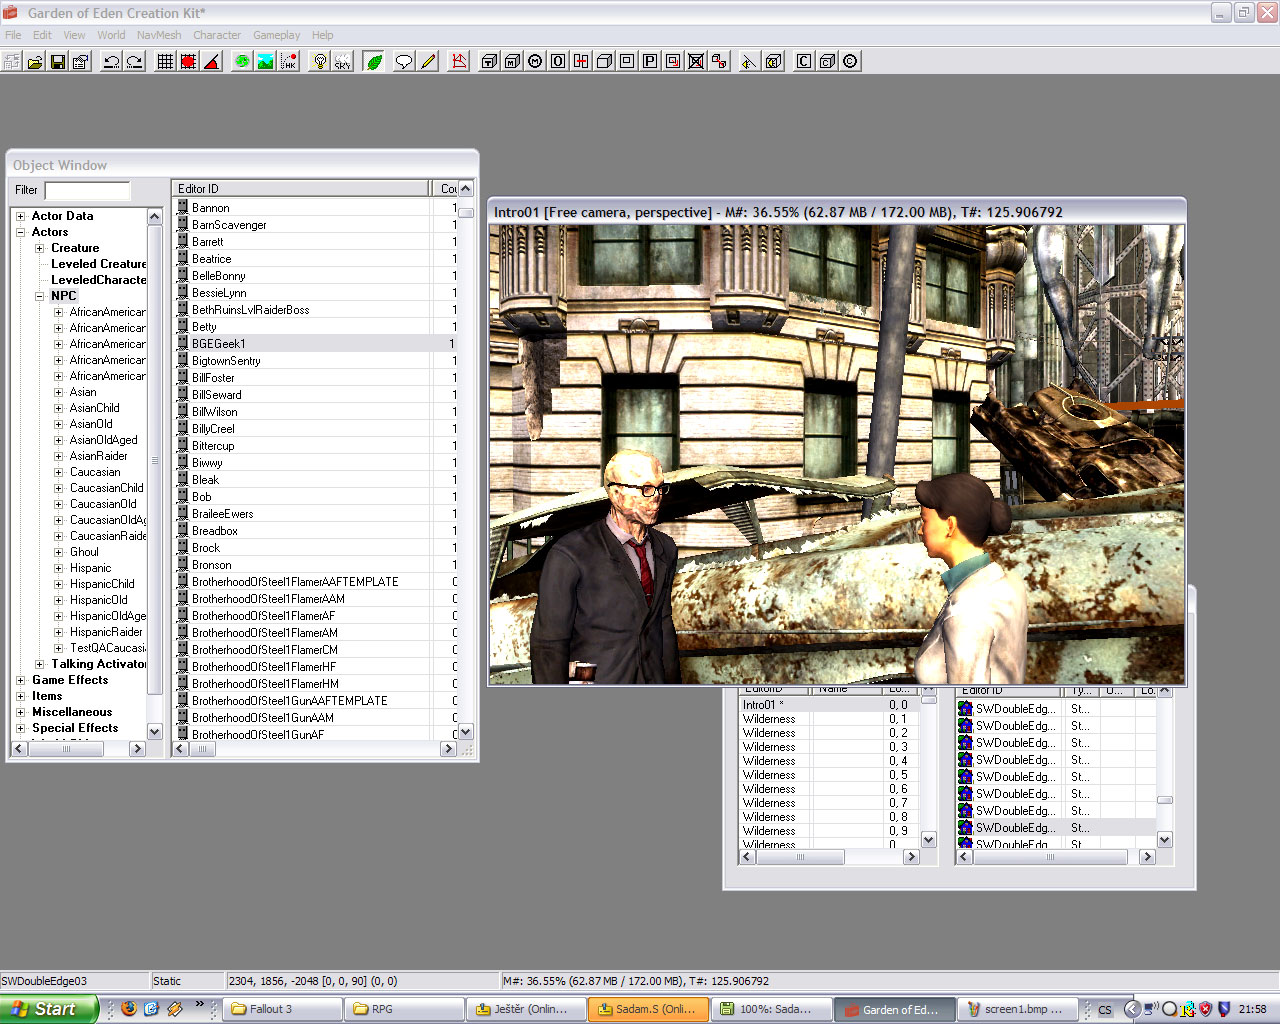The image size is (1280, 1024).
Task: Switch to screen1.bmp taskbar window
Action: pyautogui.click(x=1017, y=1009)
